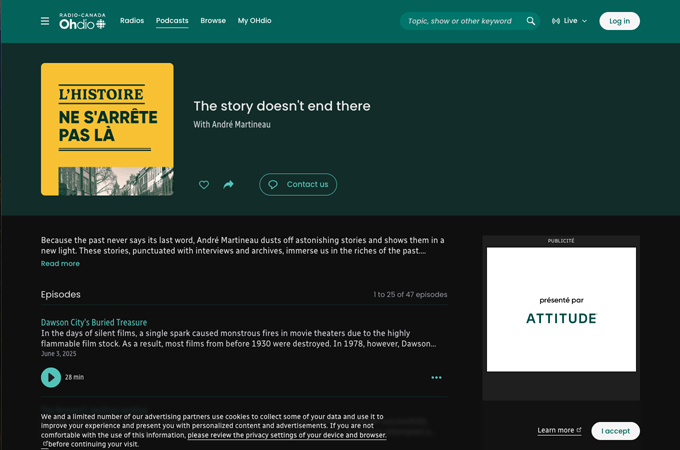Open the privacy settings review link
Viewport: 680px width, 450px height.
click(287, 435)
